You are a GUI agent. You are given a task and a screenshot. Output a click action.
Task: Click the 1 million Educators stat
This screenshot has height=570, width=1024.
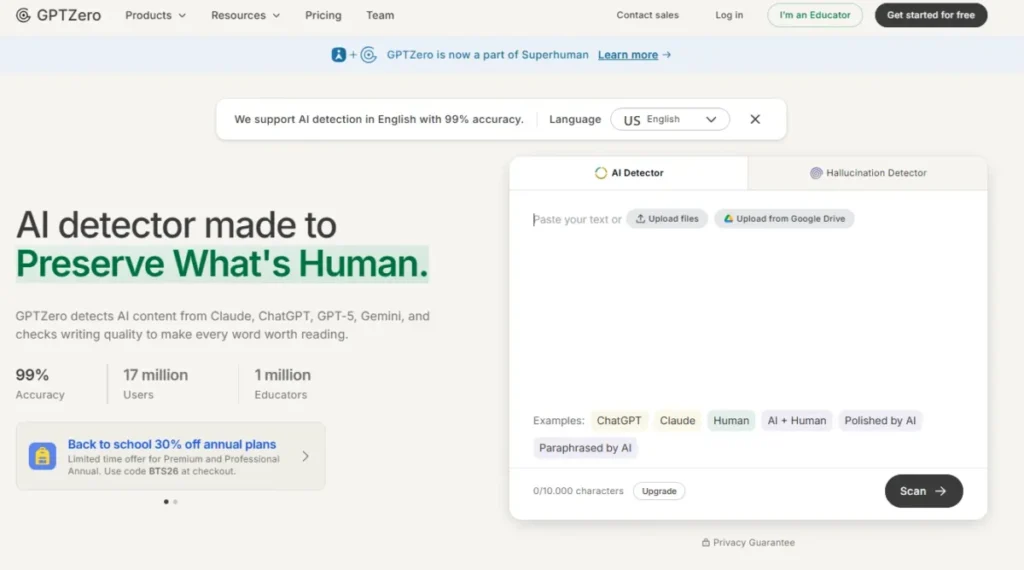[282, 384]
